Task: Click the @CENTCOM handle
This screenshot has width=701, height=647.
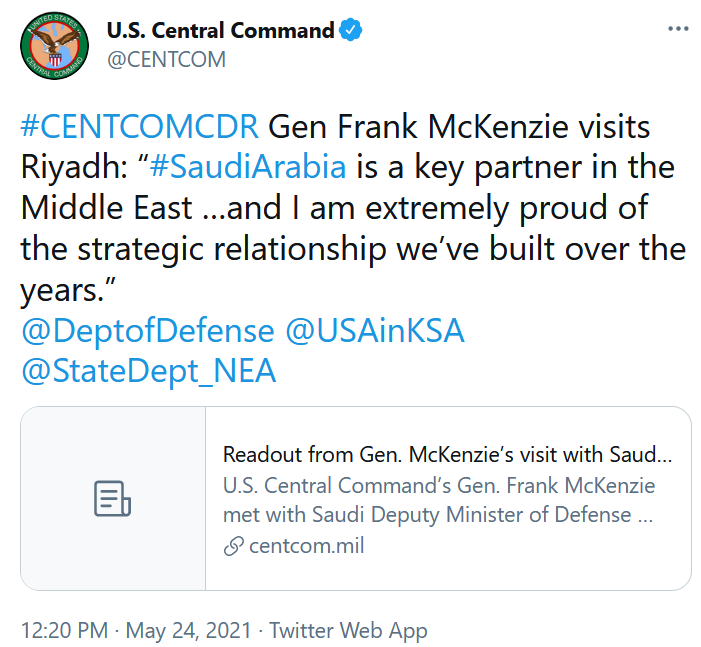Action: [x=166, y=59]
